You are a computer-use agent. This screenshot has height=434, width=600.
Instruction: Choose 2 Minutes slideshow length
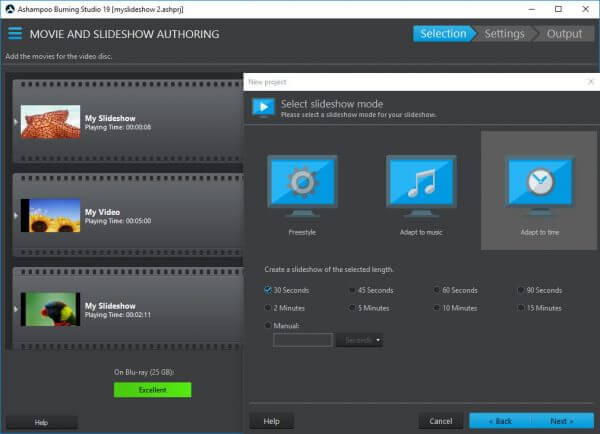click(267, 308)
